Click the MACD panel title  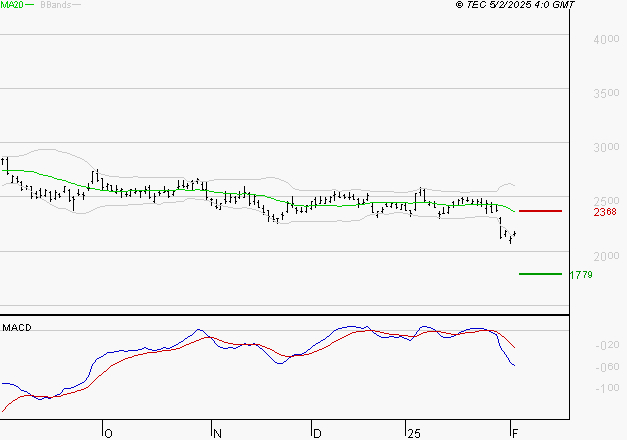[17, 328]
